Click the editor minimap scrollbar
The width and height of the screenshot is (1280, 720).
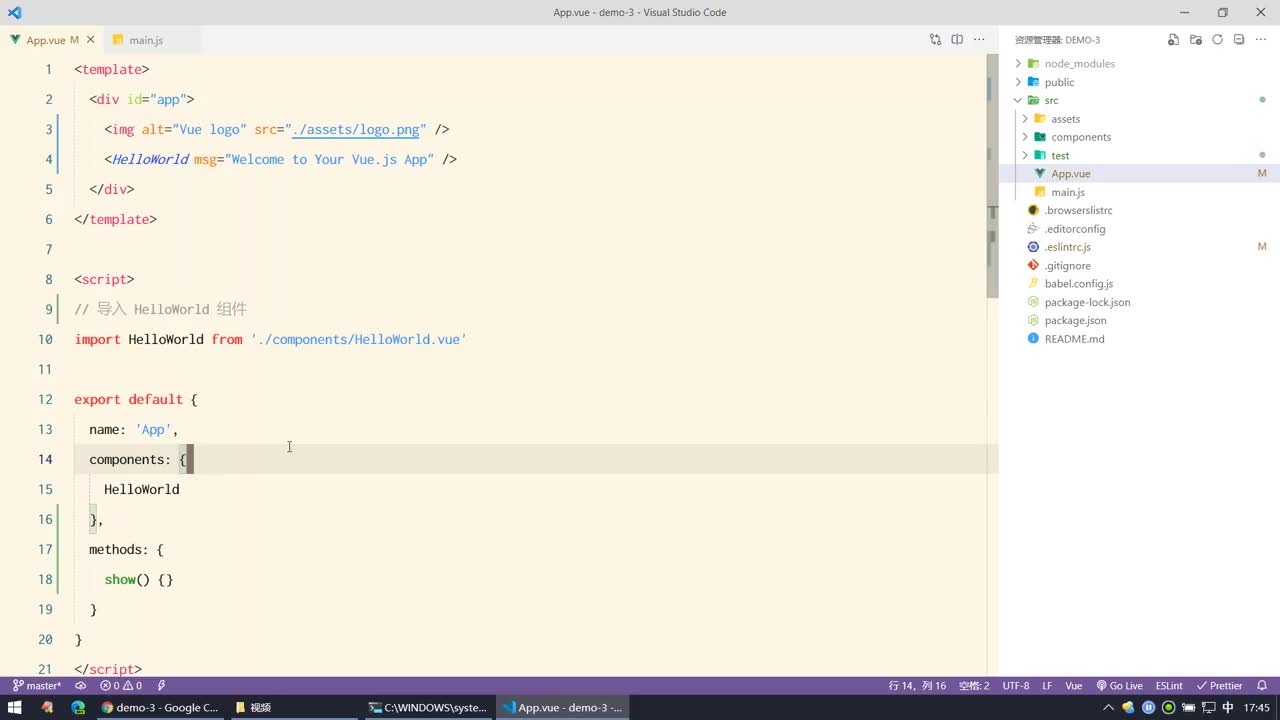pos(992,177)
